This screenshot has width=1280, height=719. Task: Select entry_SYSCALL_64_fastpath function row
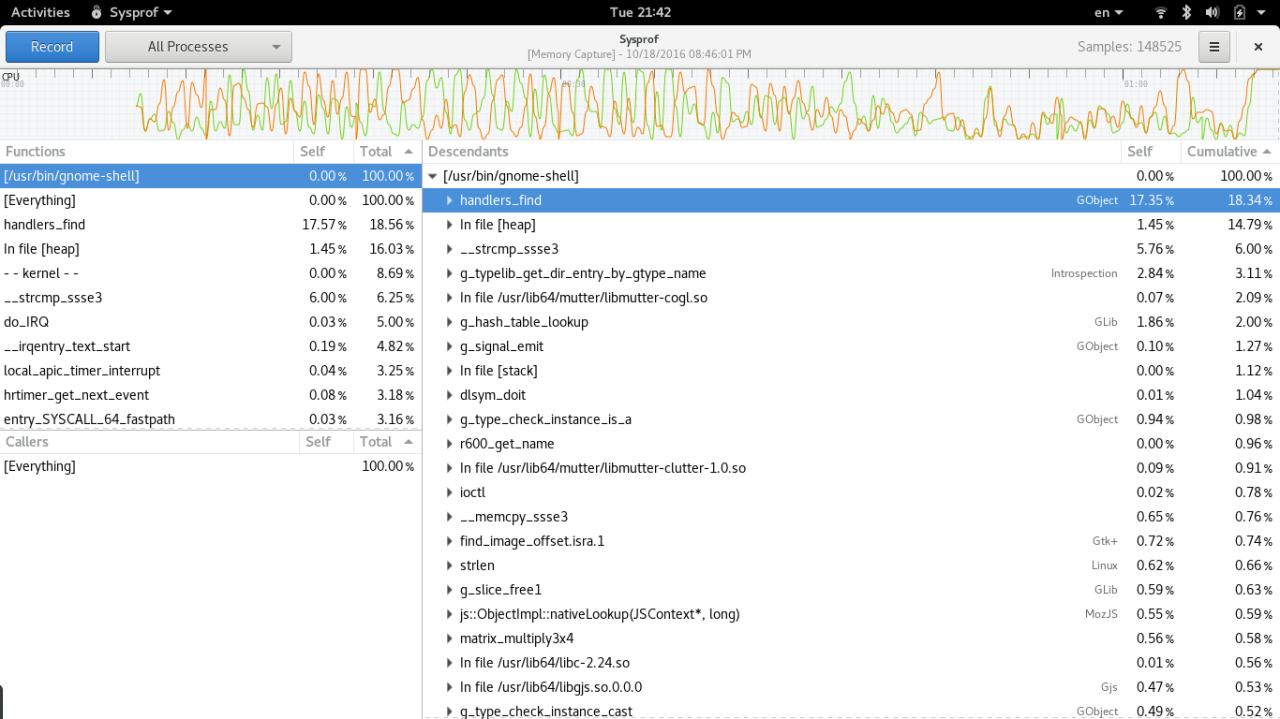click(210, 419)
